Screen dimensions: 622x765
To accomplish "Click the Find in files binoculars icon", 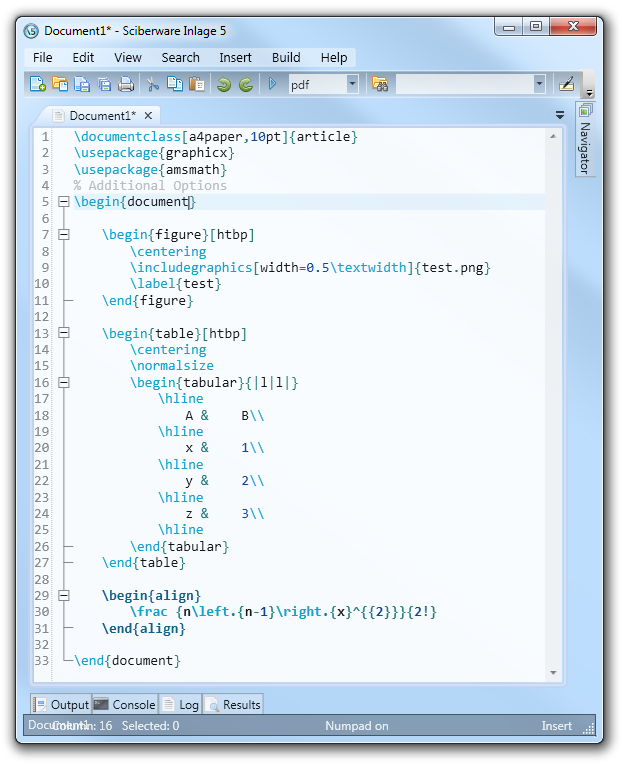I will click(380, 84).
